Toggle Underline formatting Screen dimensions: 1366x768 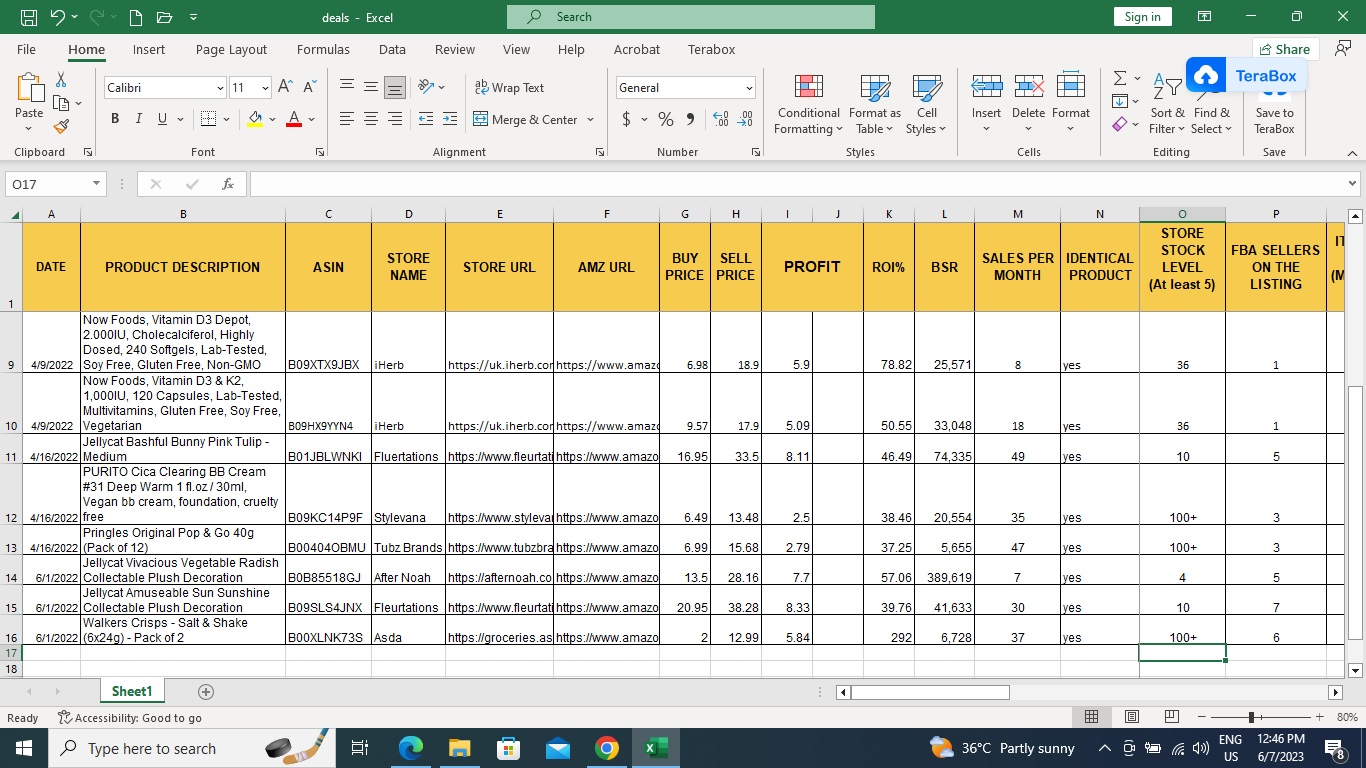coord(162,119)
